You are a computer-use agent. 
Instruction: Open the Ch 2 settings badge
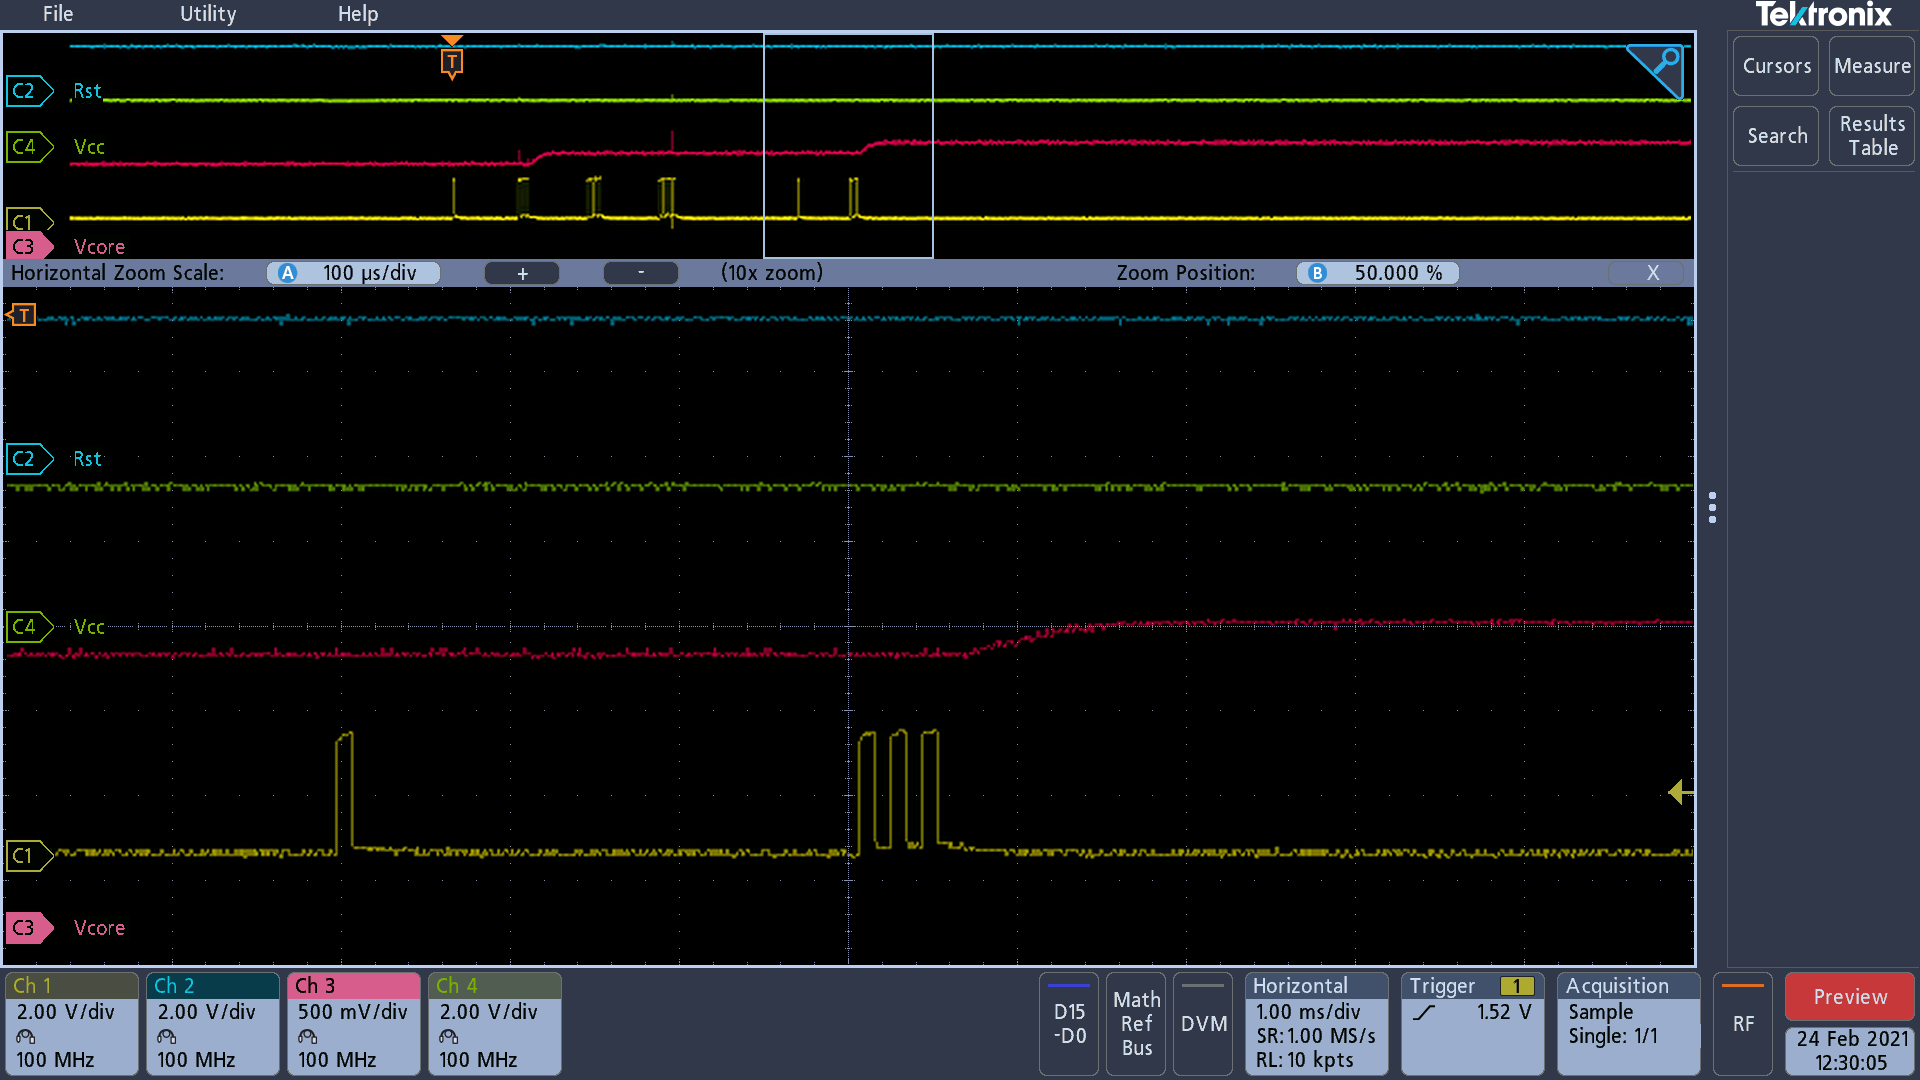tap(213, 1024)
